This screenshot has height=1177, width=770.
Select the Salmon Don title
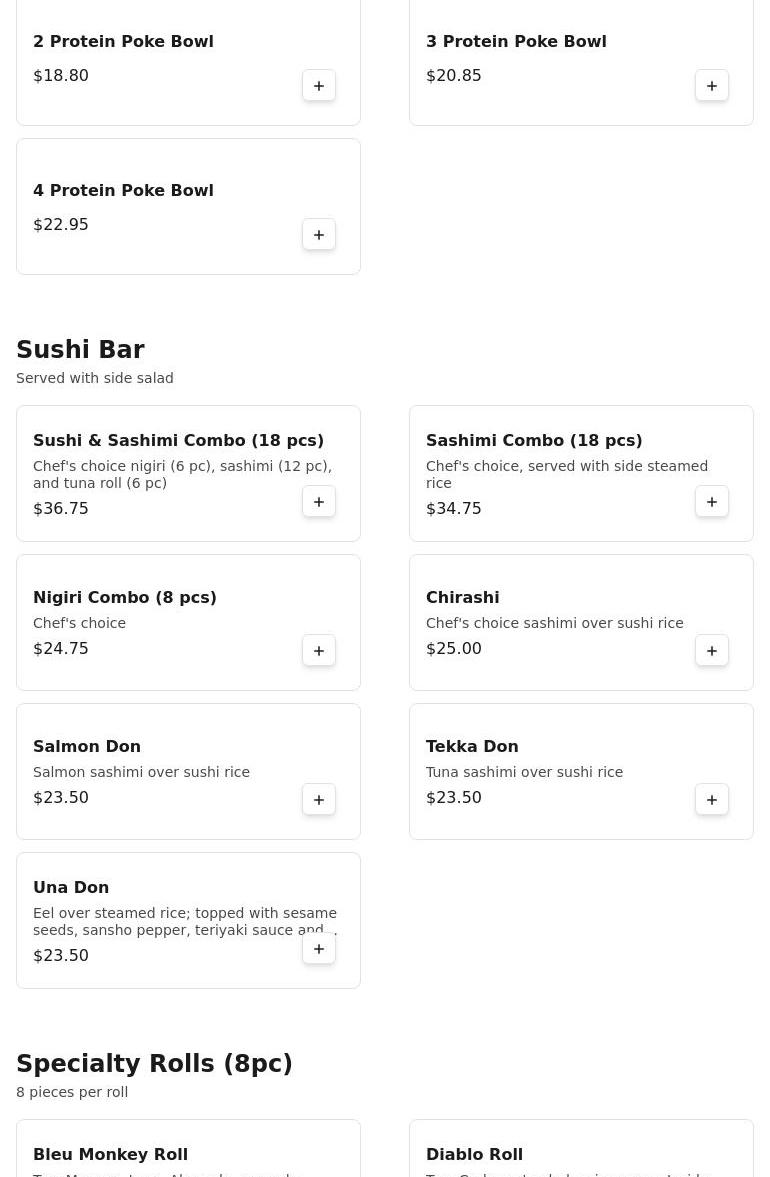point(87,747)
